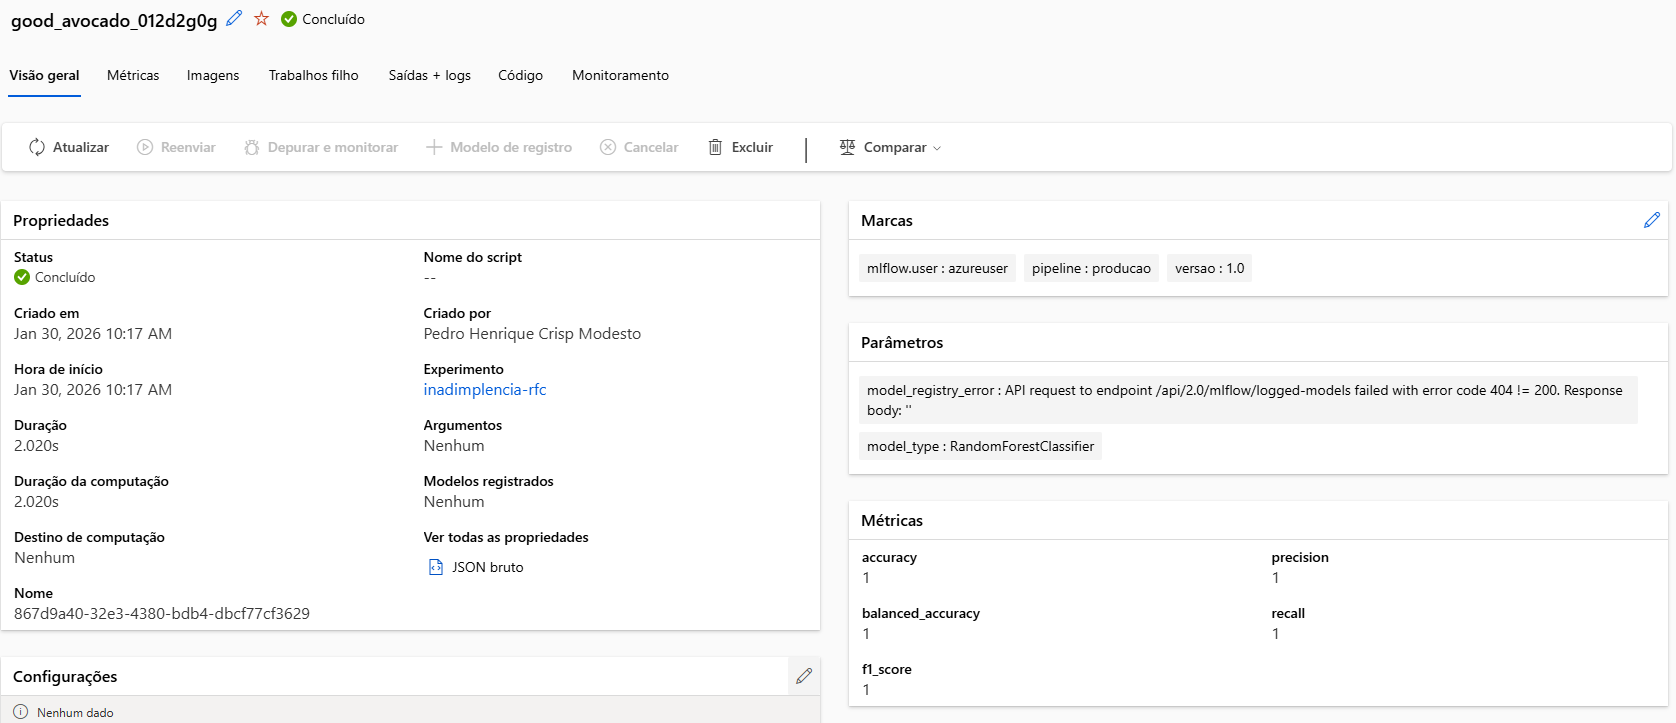The image size is (1676, 723).
Task: Click the pipeline : producao tag
Action: pos(1091,268)
